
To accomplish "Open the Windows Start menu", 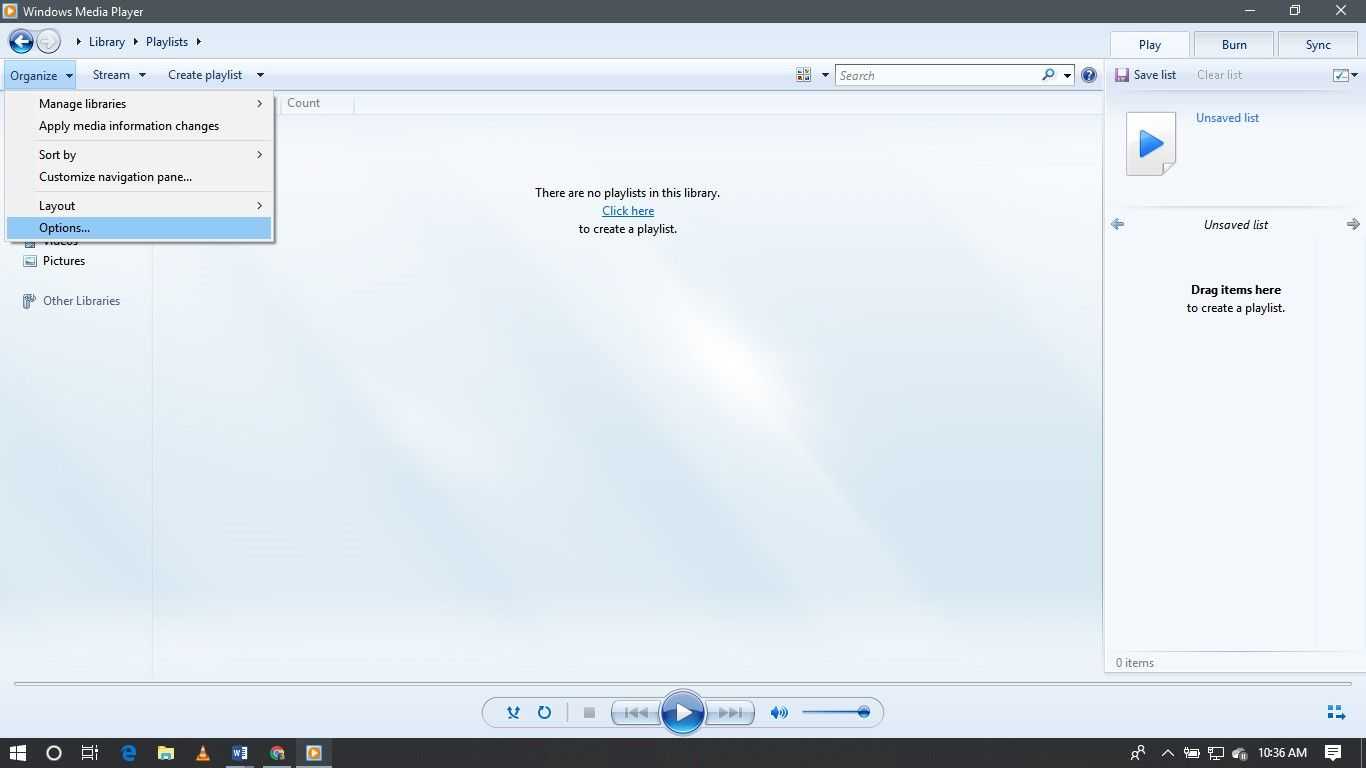I will (x=17, y=753).
